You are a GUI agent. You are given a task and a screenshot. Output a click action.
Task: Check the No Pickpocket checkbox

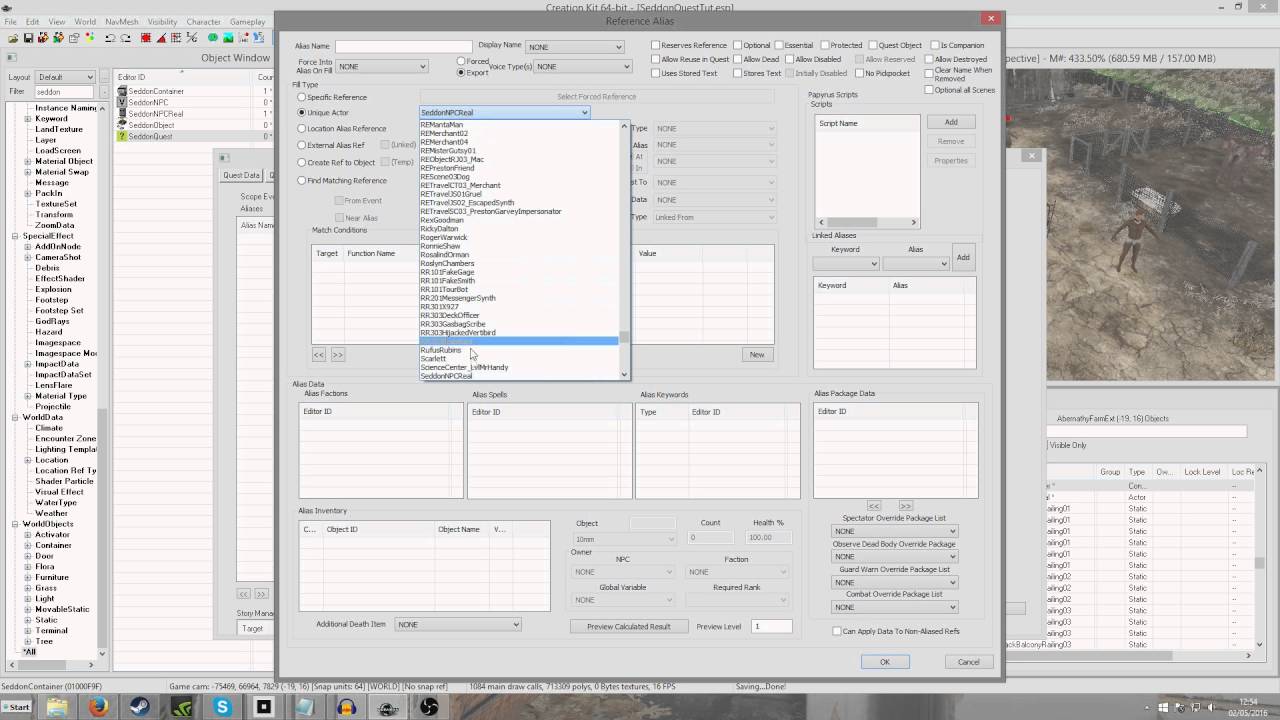(x=859, y=73)
